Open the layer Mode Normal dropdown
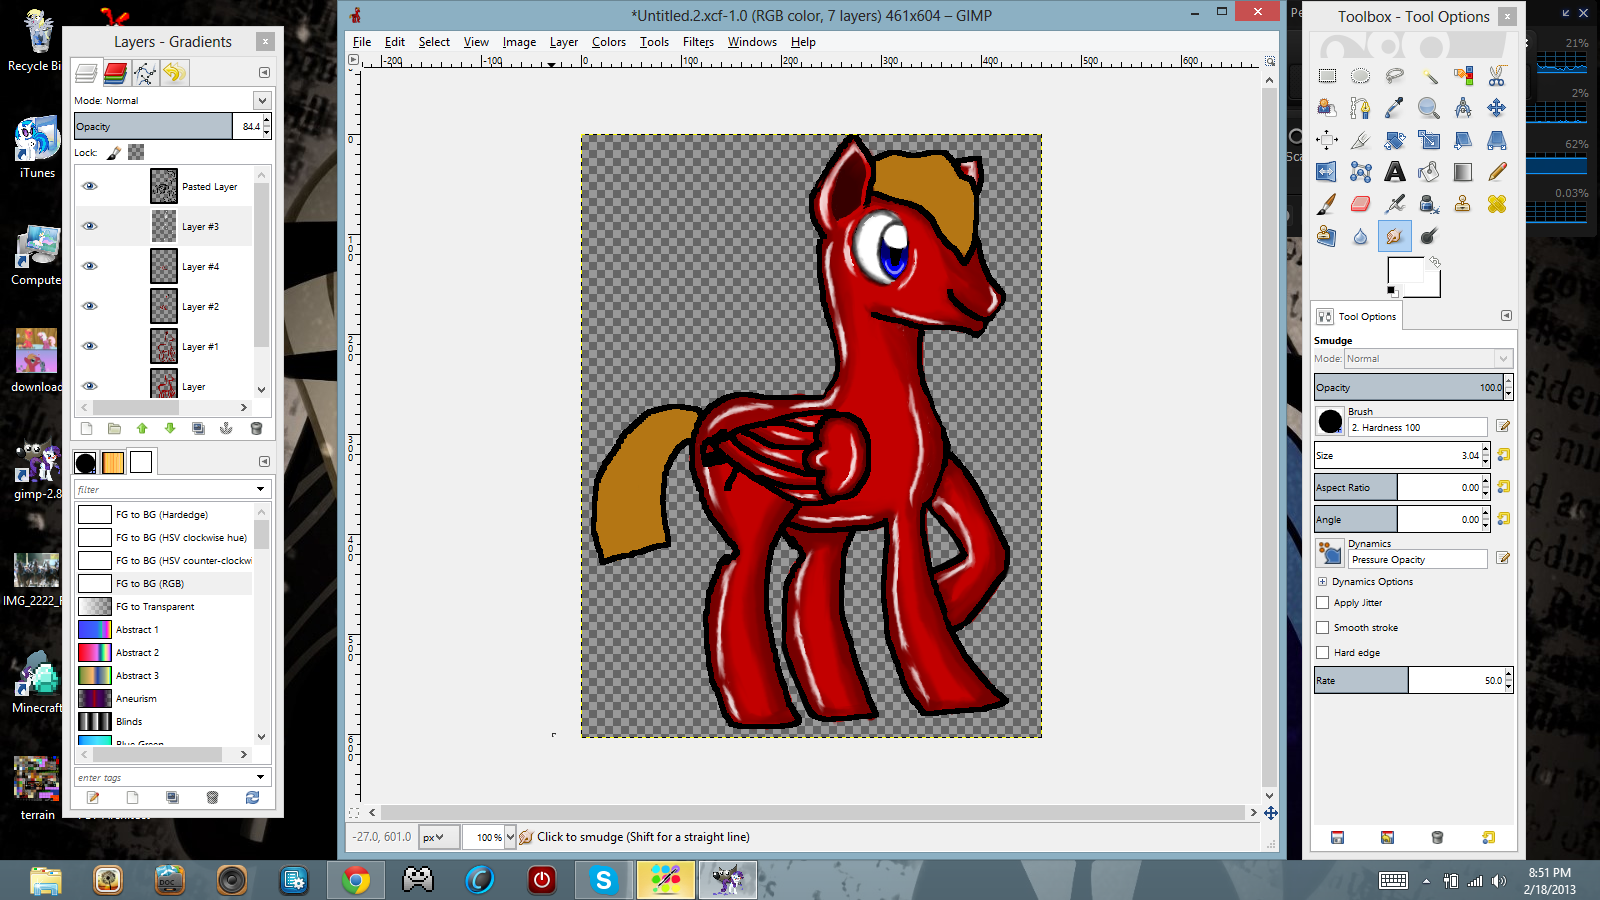Screen dimensions: 1600x900 262,100
